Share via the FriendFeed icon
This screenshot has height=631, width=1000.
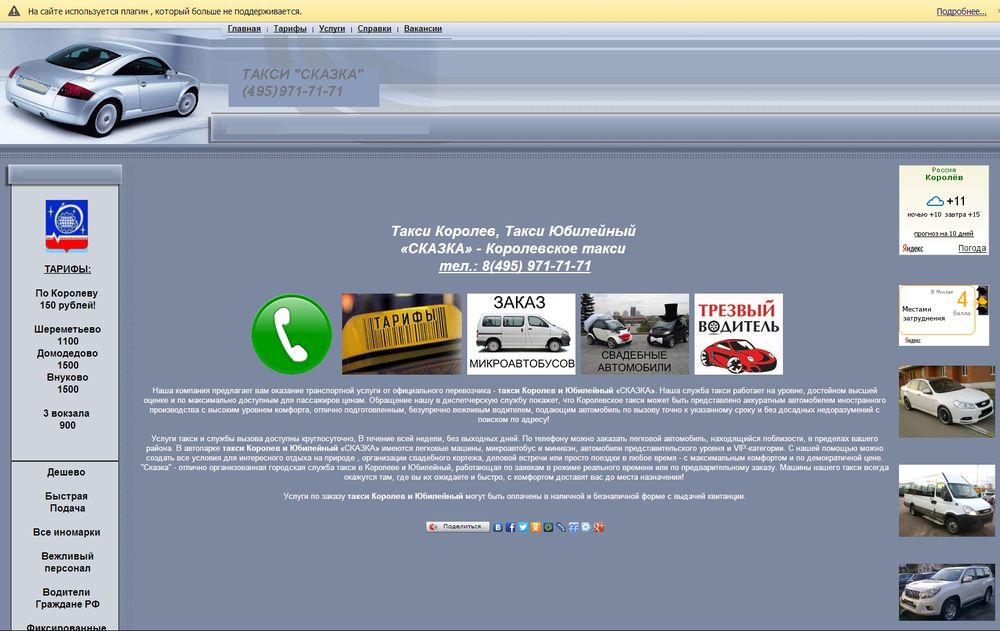click(573, 527)
